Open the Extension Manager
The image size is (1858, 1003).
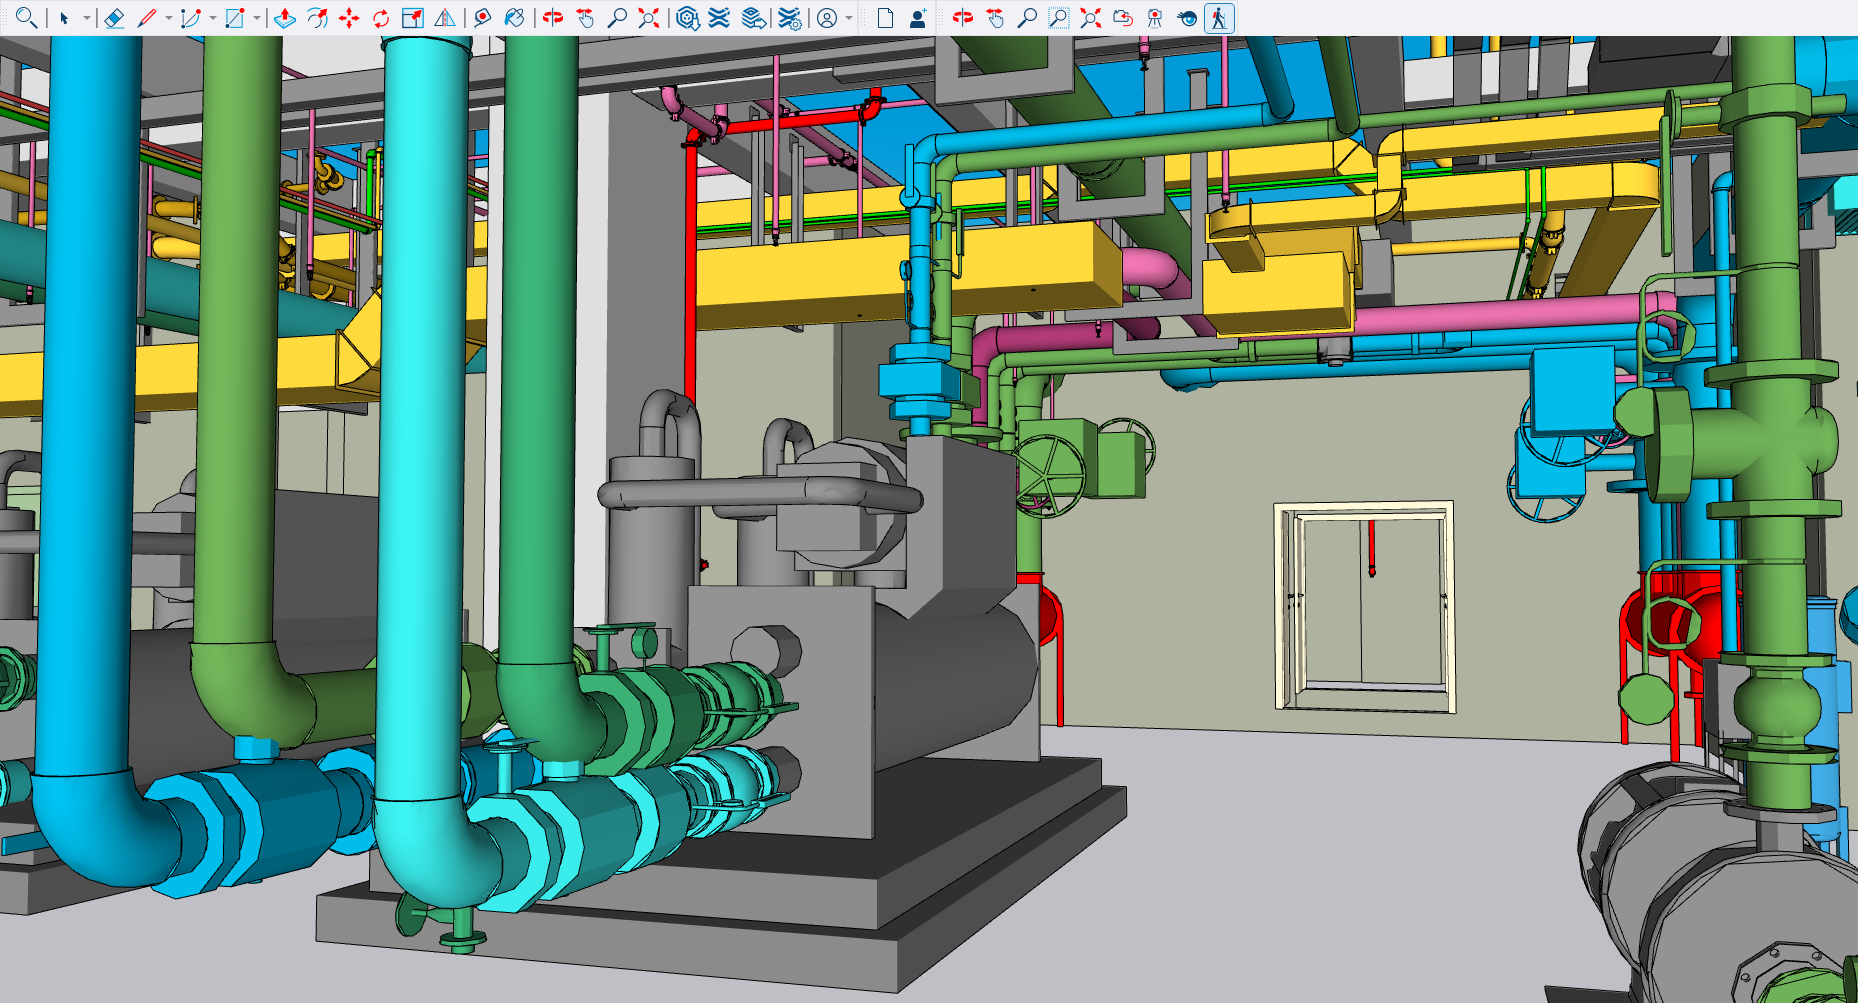click(x=790, y=18)
